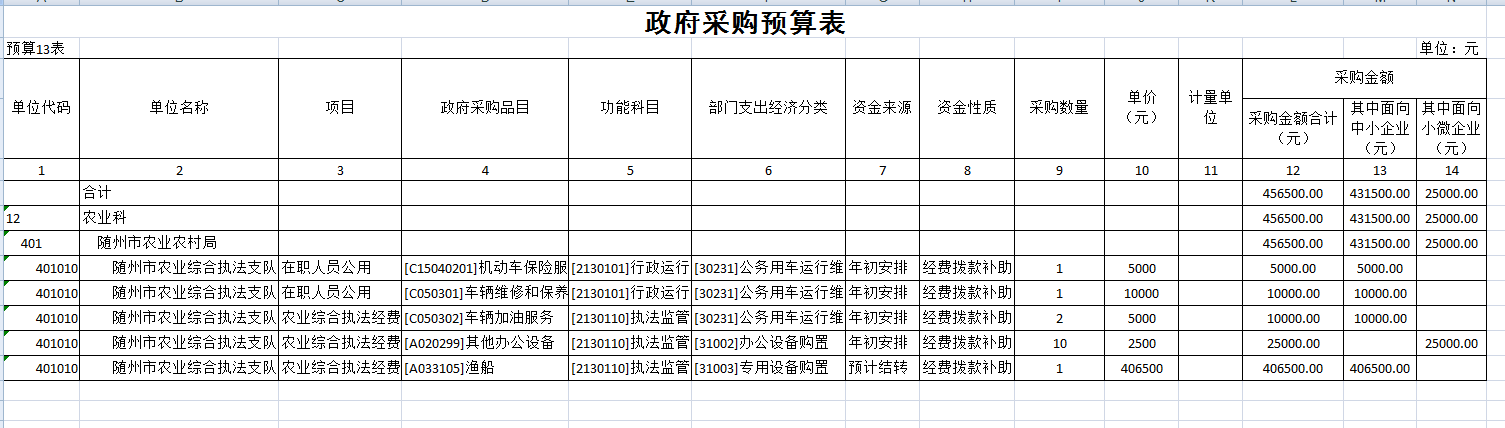Click [2130101]行政运行 in the 车辆维修和保养 row
Image resolution: width=1505 pixels, height=428 pixels.
[x=630, y=293]
